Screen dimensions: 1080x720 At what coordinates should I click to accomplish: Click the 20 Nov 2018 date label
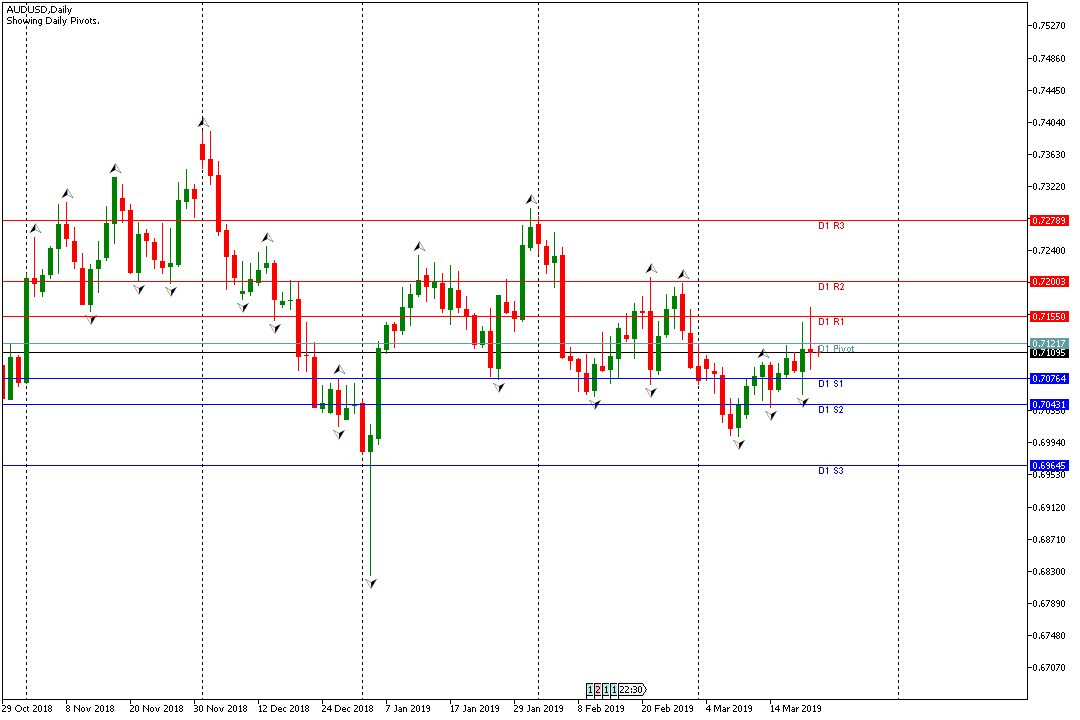[x=156, y=708]
